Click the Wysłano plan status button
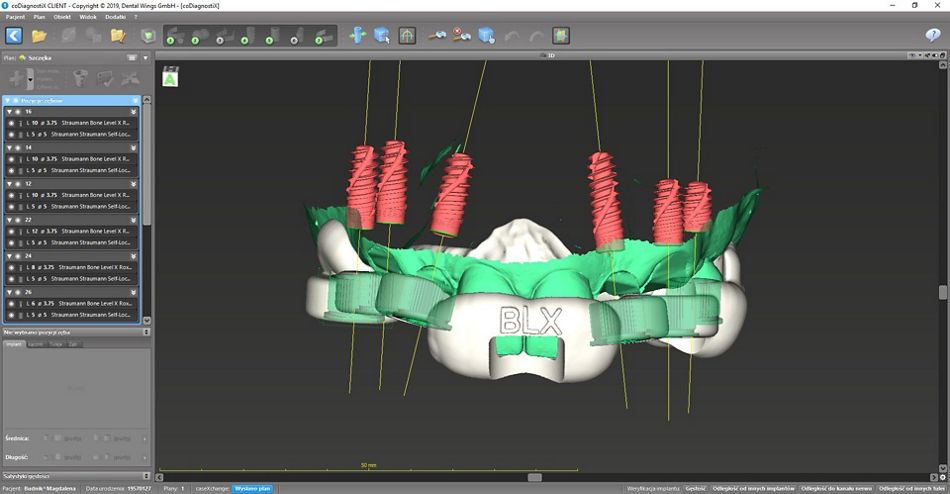The width and height of the screenshot is (950, 494). point(253,488)
